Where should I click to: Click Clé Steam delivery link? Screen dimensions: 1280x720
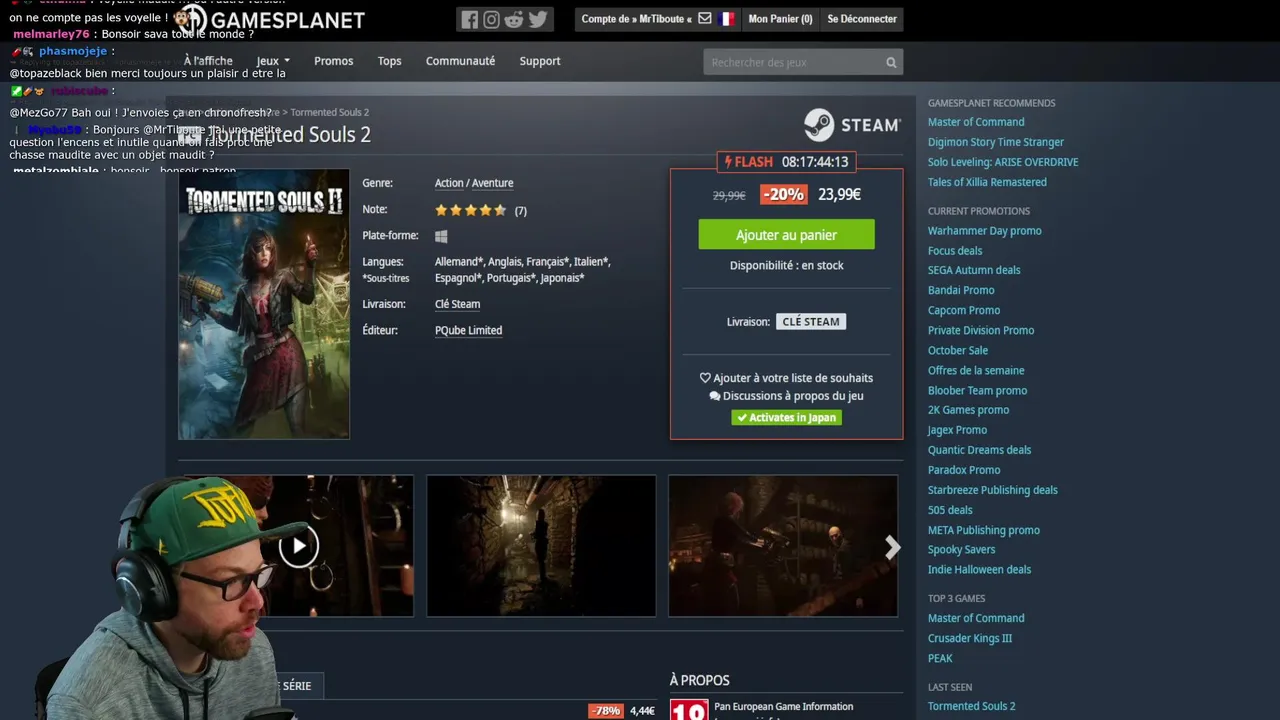(x=457, y=304)
